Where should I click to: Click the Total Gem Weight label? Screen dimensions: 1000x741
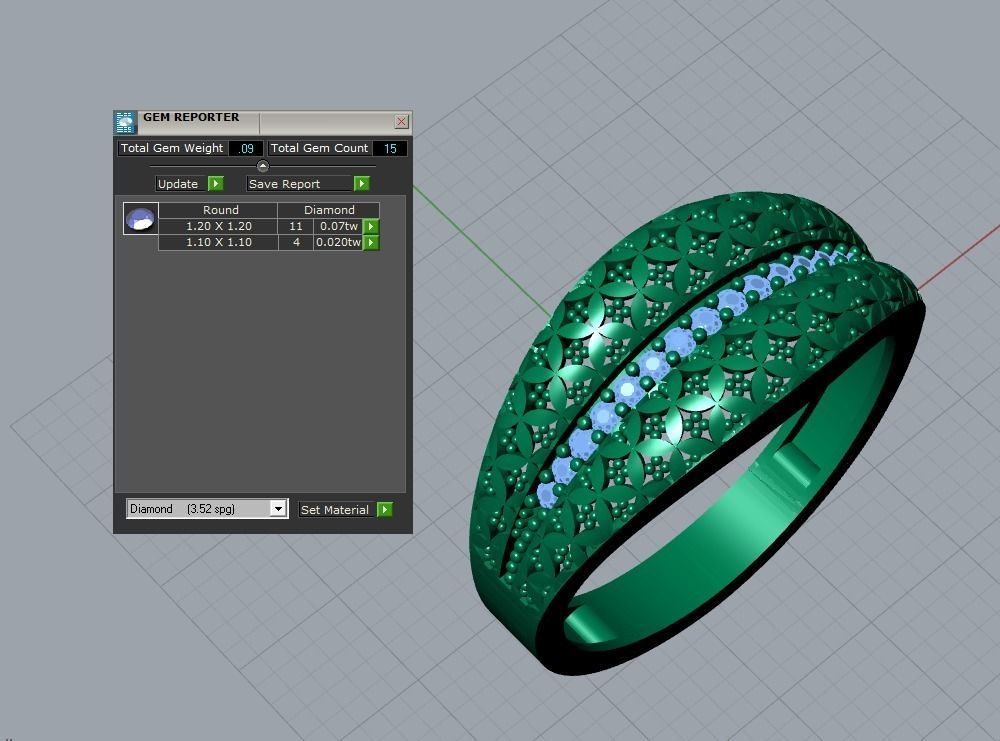172,148
